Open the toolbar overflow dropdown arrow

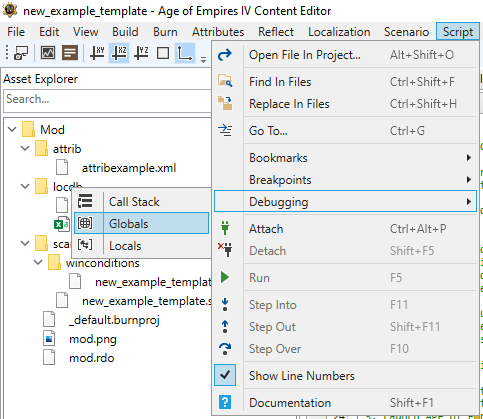coord(203,60)
